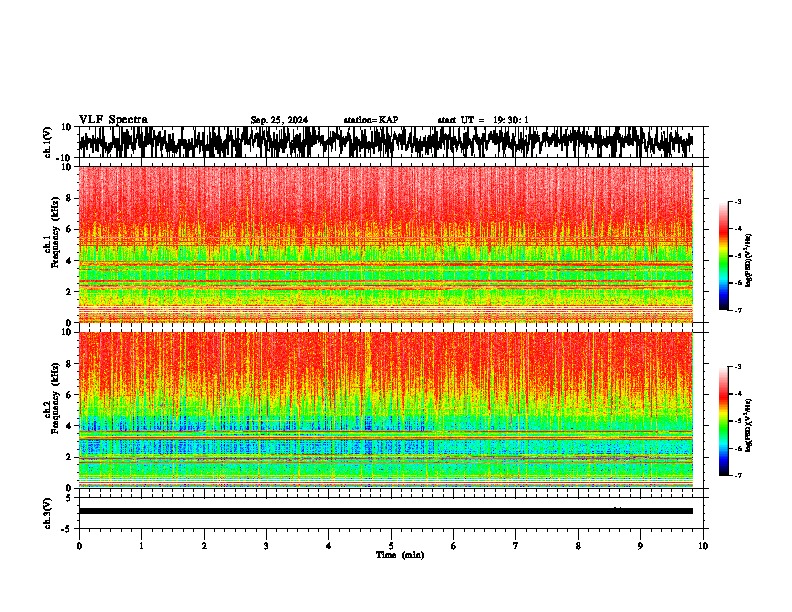Click the ch.2 colorbar log(PSD) units label
Image resolution: width=792 pixels, height=612 pixels.
click(x=749, y=426)
